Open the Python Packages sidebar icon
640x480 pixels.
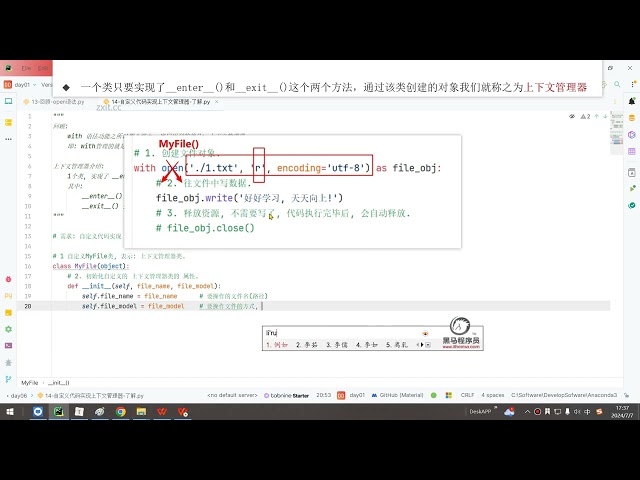point(8,296)
